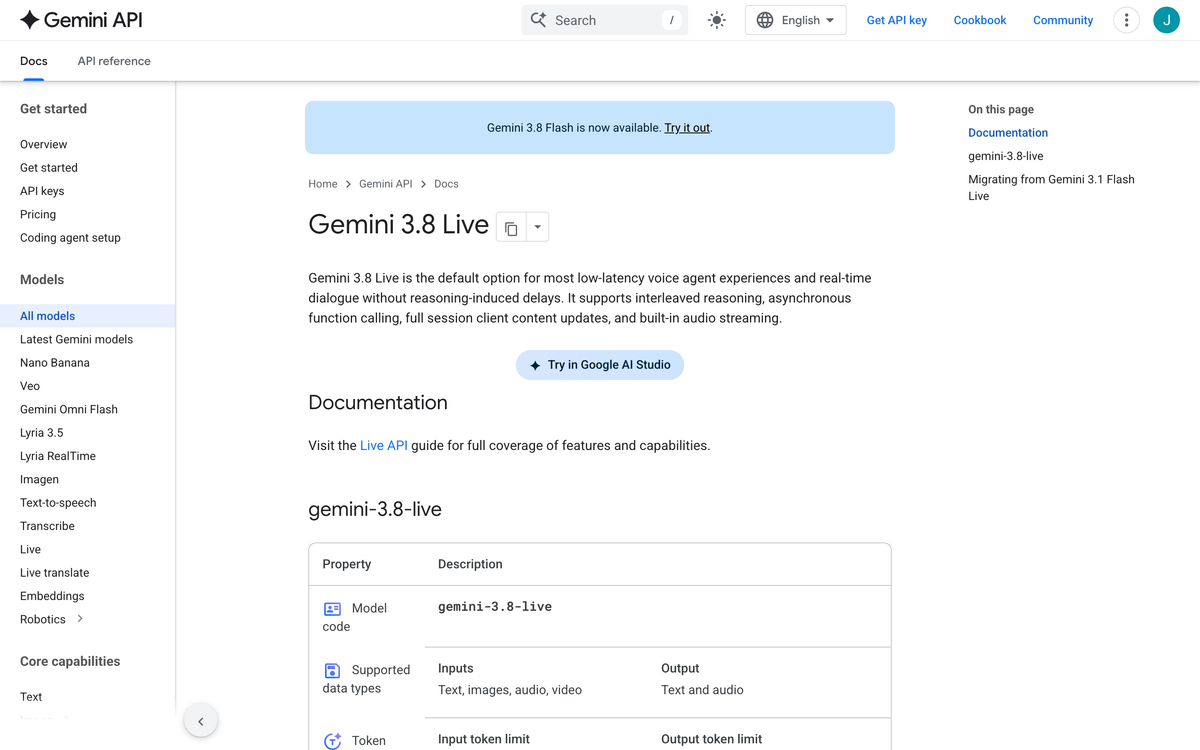Screen dimensions: 1200x750
Task: Open Lyria RealTime sidebar item
Action: coord(58,456)
